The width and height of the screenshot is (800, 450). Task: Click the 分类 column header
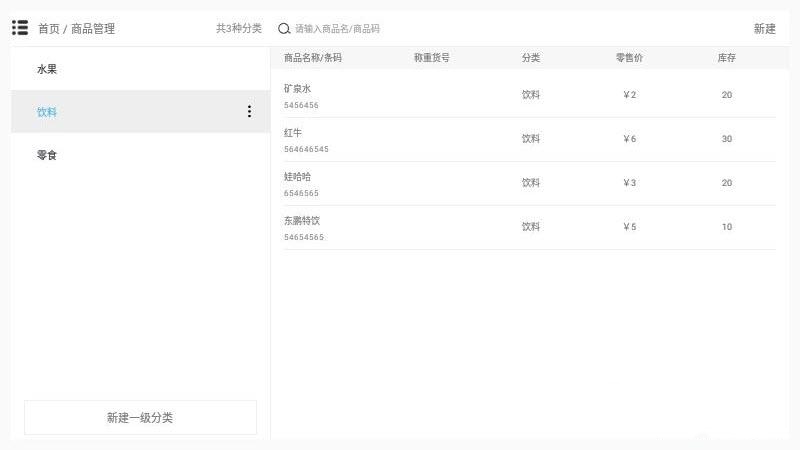(530, 58)
